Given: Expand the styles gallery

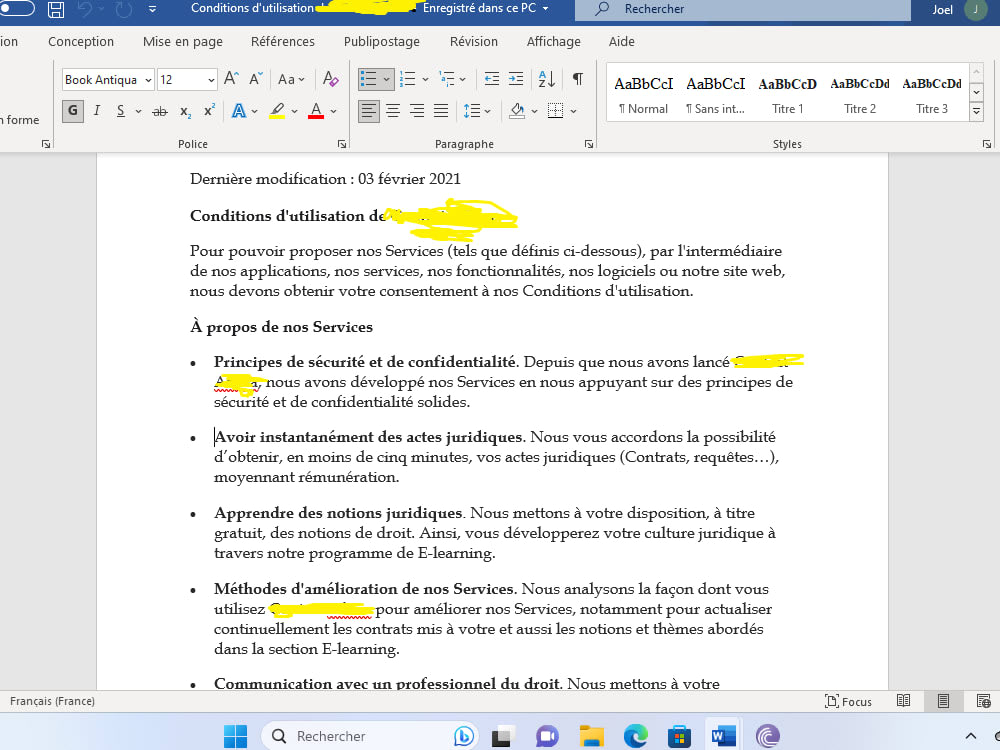Looking at the screenshot, I should [976, 112].
